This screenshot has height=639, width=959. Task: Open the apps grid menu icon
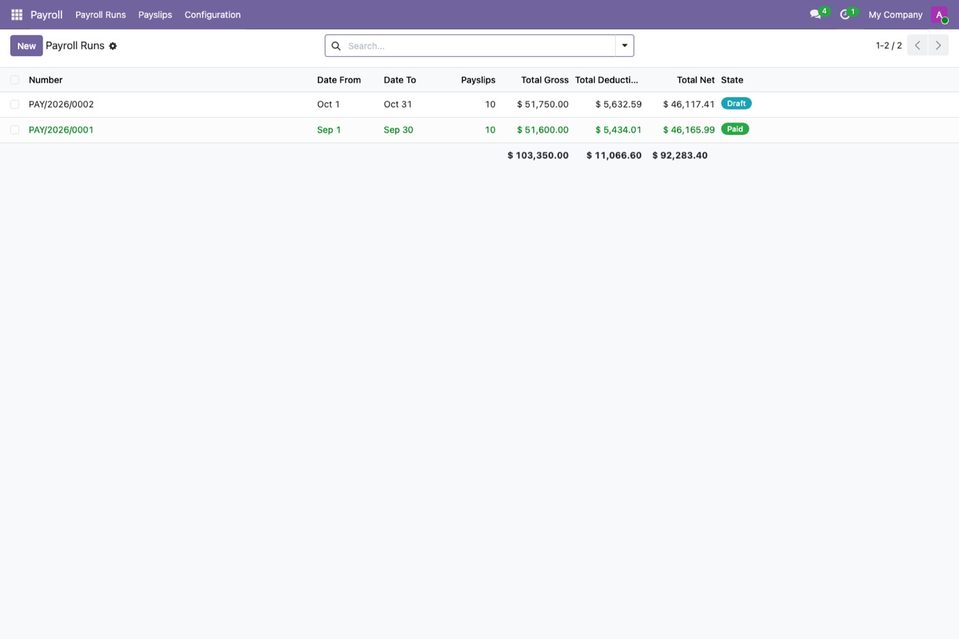(17, 15)
